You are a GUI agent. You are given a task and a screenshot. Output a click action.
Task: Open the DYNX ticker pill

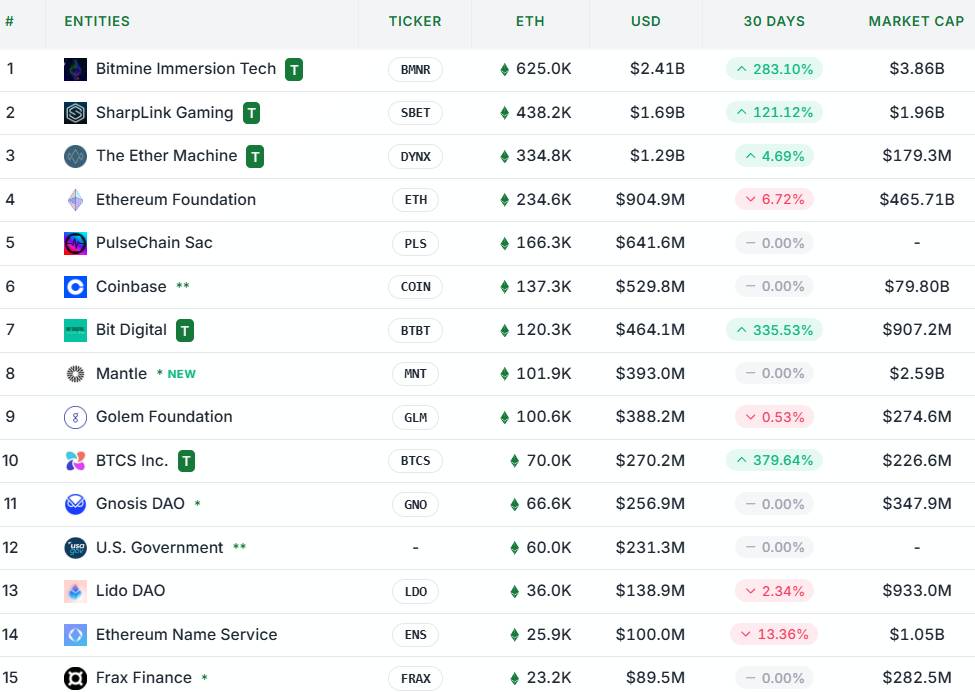pyautogui.click(x=415, y=157)
